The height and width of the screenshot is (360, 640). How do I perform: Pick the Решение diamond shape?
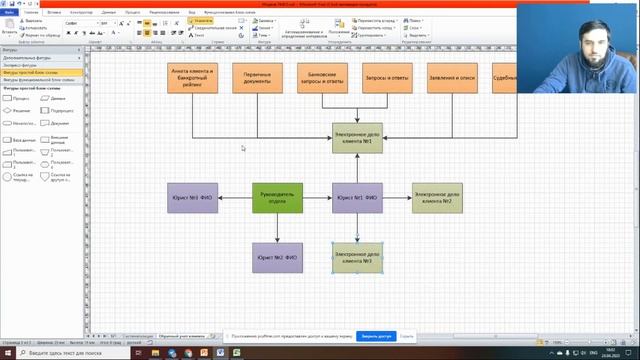tap(17, 111)
